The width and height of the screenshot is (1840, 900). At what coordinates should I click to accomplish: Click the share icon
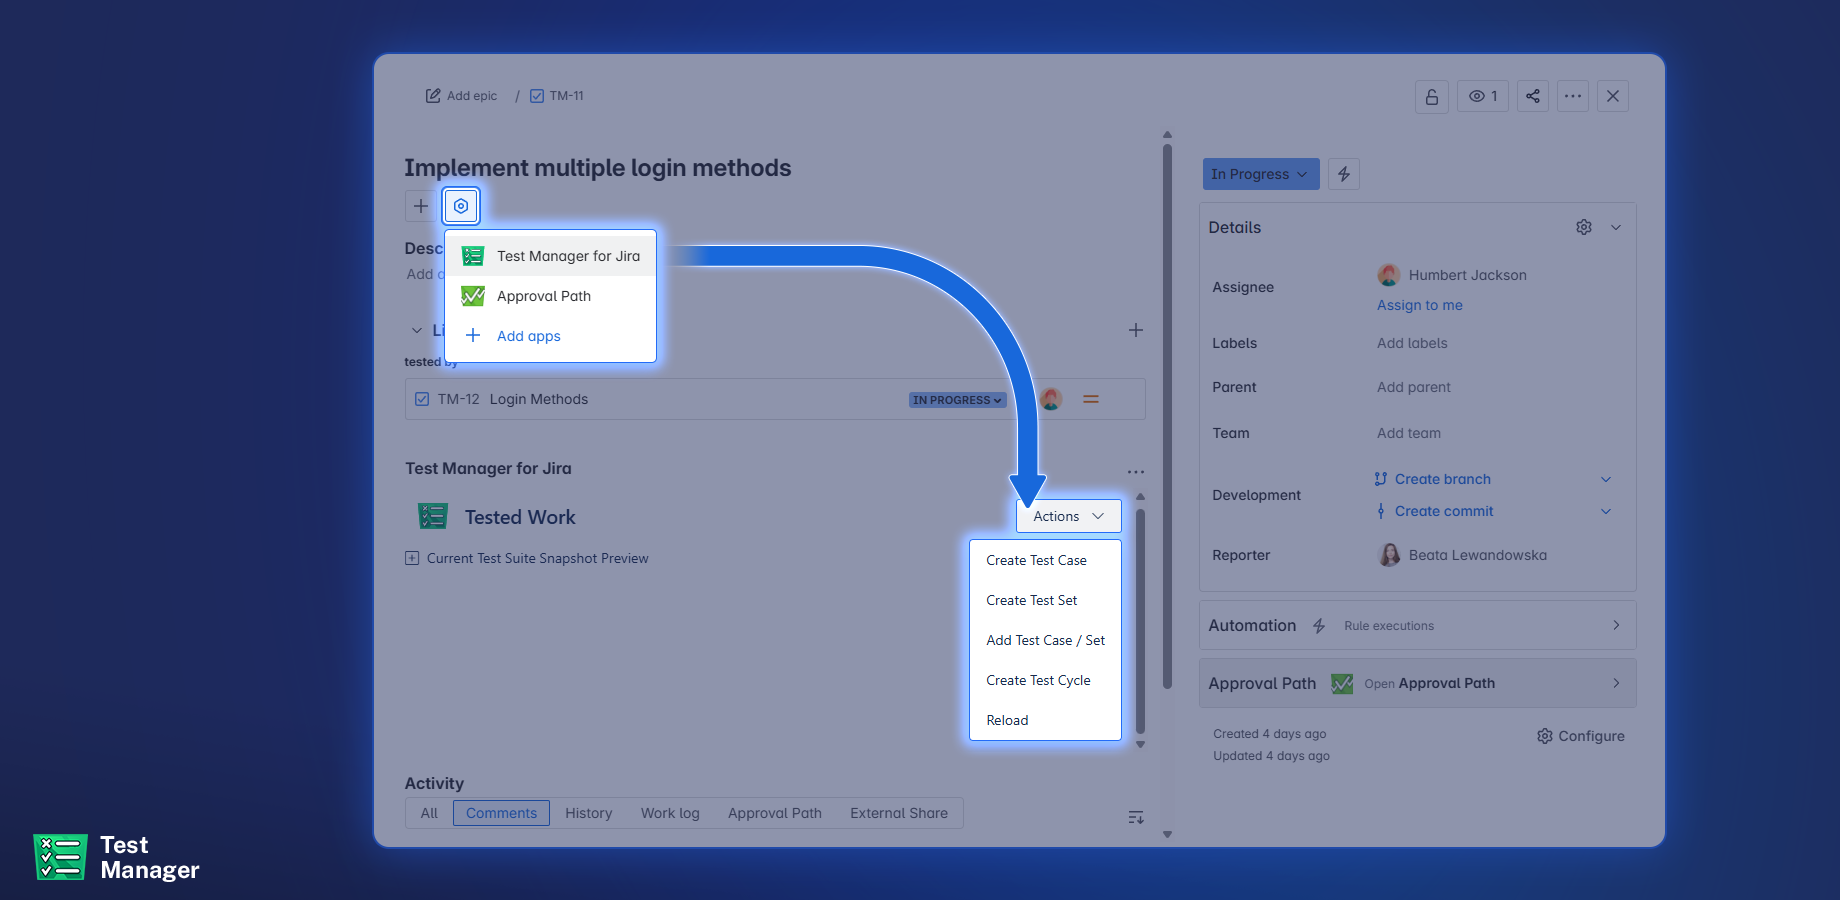tap(1533, 96)
